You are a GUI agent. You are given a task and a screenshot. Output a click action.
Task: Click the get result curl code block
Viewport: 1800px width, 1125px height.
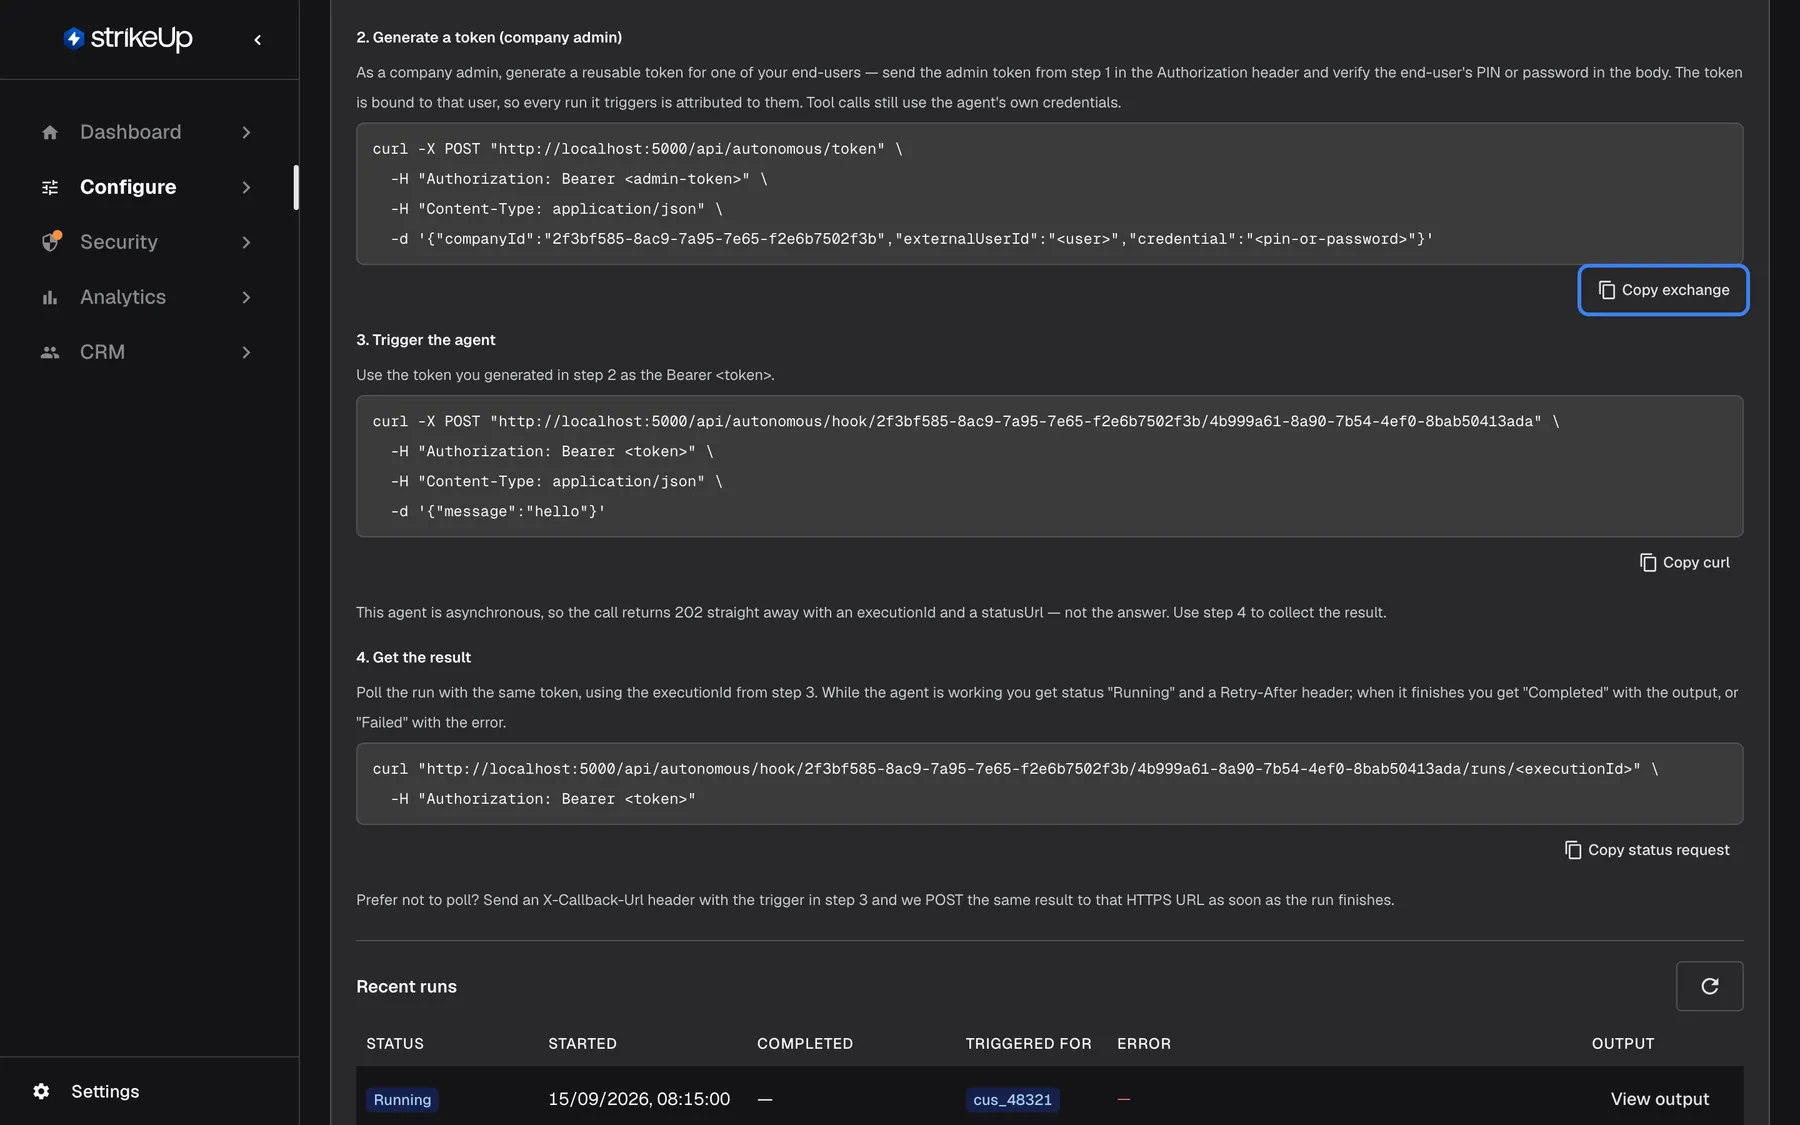click(1050, 784)
